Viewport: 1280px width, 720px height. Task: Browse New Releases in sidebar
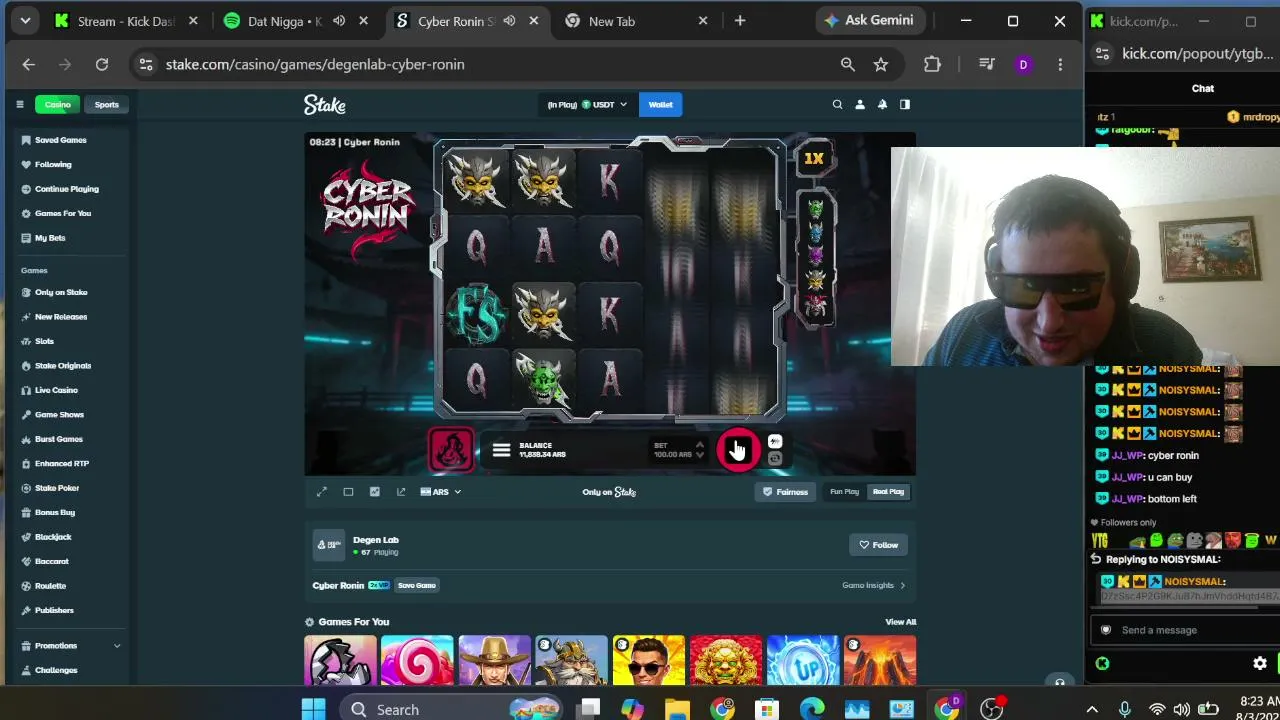point(60,317)
